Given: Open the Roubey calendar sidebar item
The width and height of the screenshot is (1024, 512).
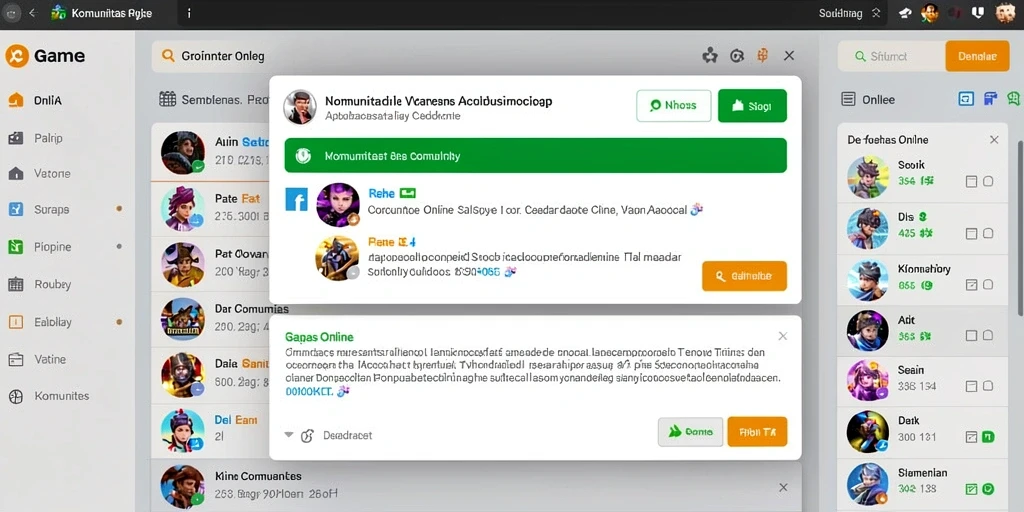Looking at the screenshot, I should 39,285.
